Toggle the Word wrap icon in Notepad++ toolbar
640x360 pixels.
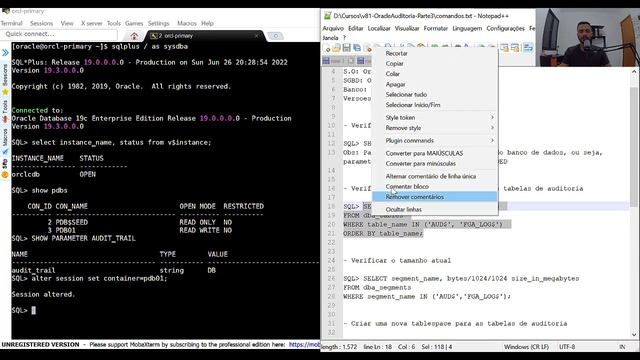coord(528,48)
